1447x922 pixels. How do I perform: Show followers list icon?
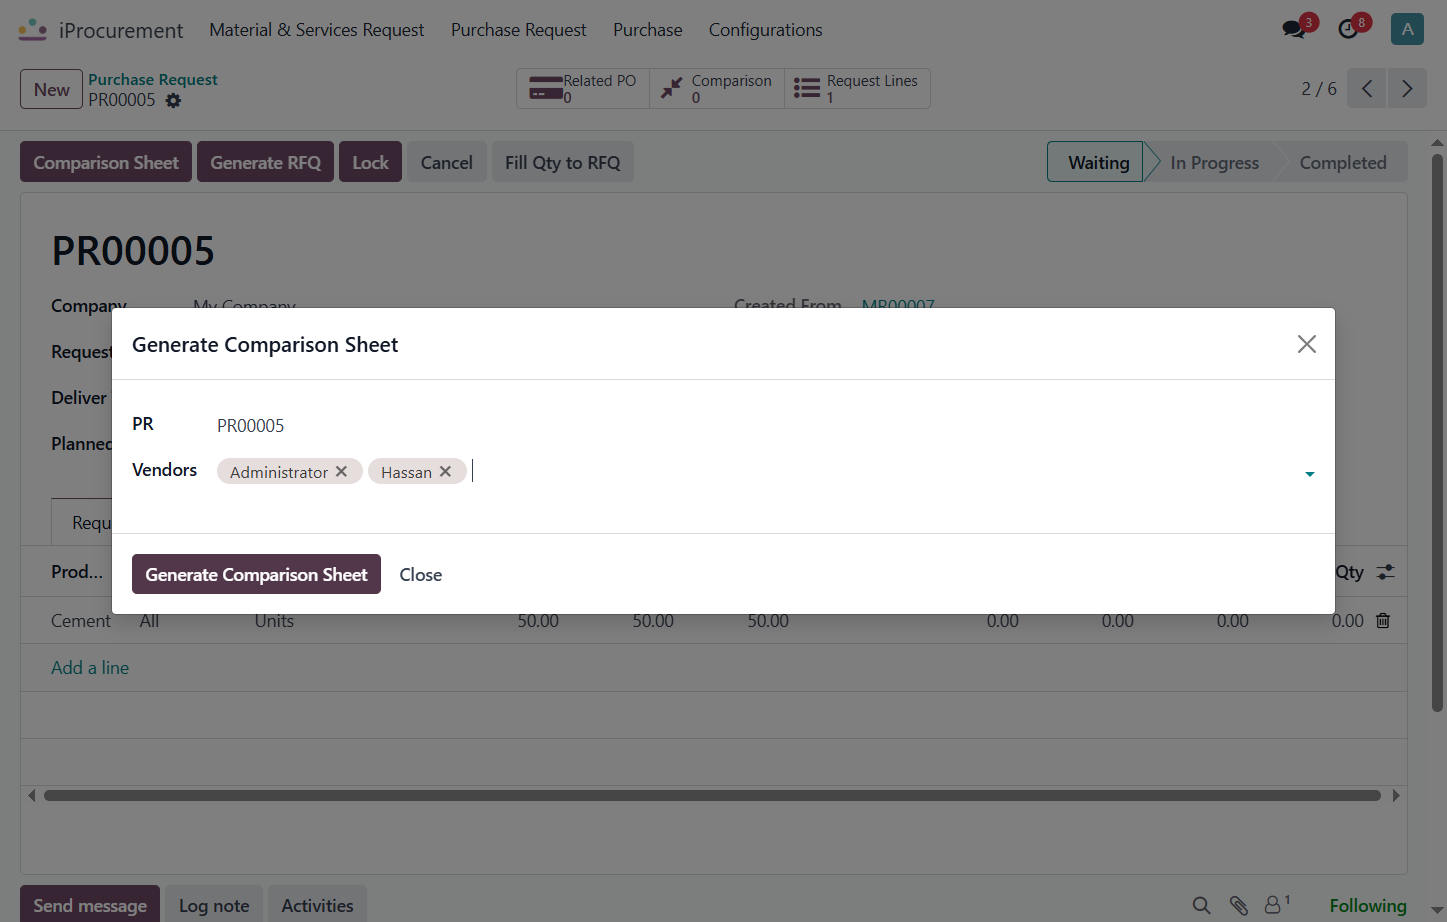pyautogui.click(x=1277, y=904)
